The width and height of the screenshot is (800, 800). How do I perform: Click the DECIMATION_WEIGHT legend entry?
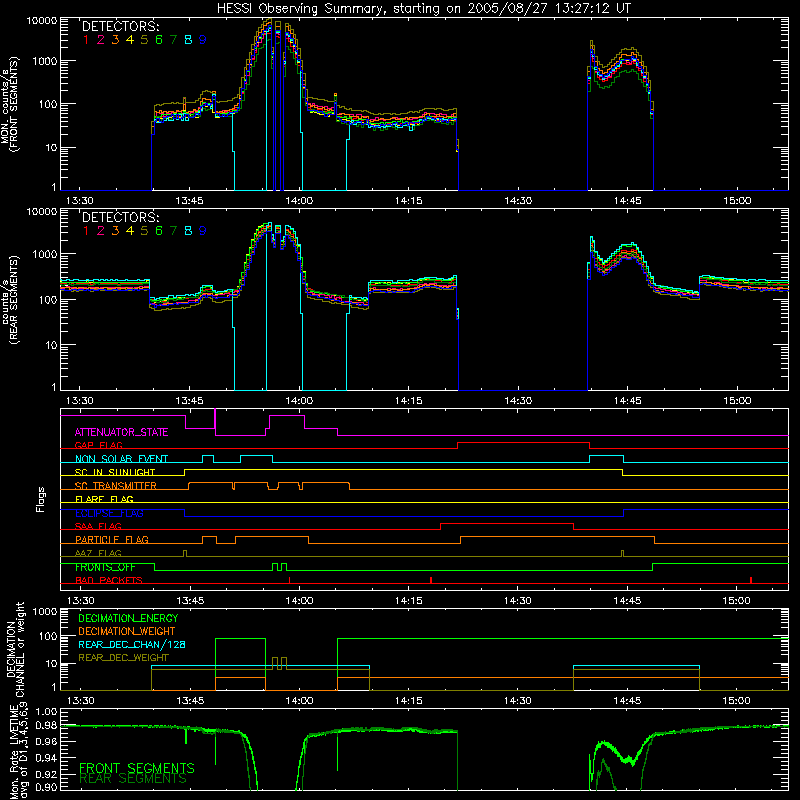[127, 631]
